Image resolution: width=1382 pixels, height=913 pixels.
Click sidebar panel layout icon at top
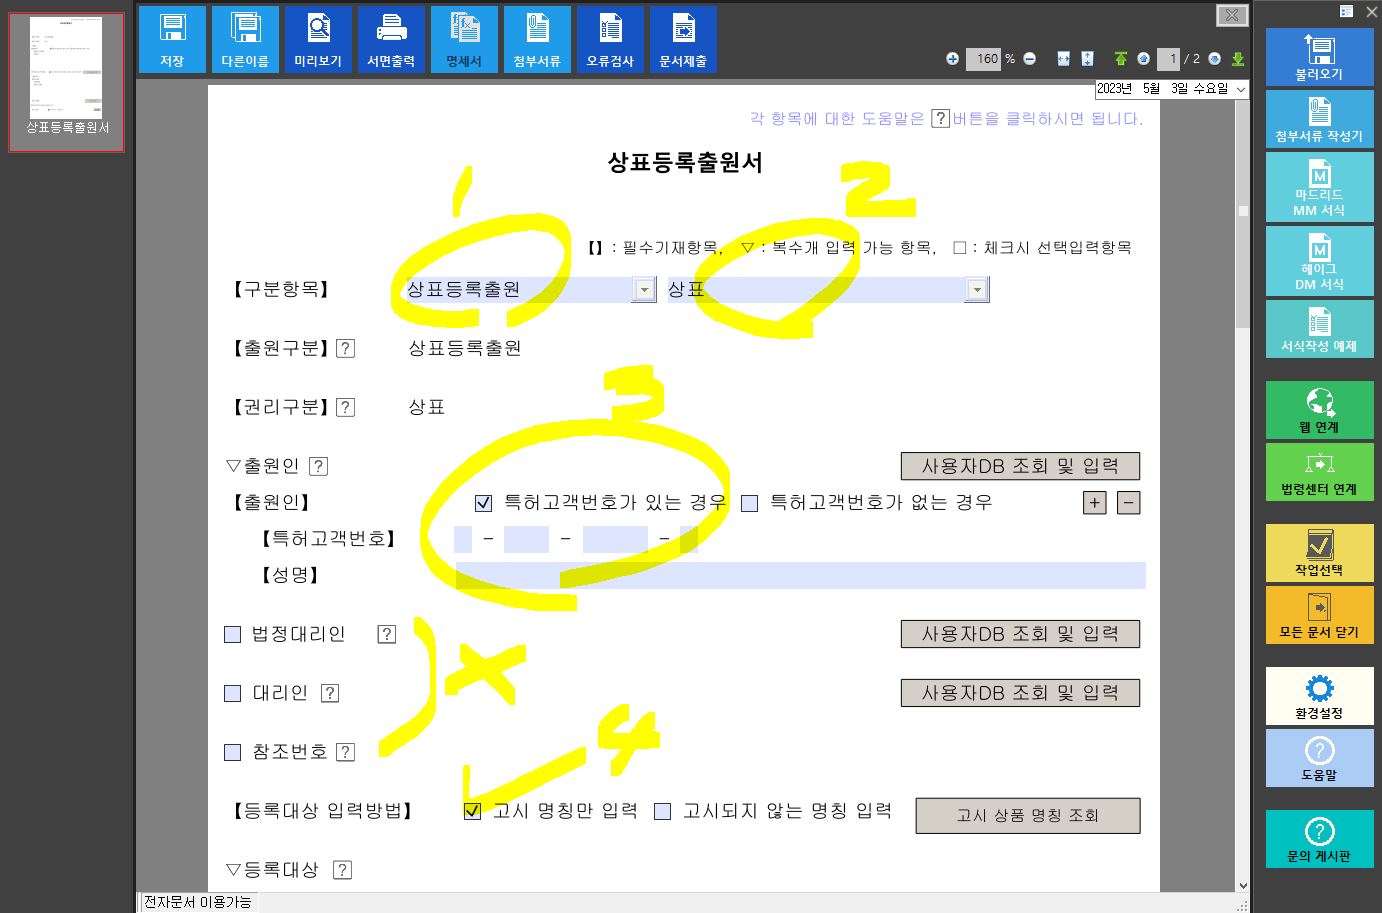1346,11
